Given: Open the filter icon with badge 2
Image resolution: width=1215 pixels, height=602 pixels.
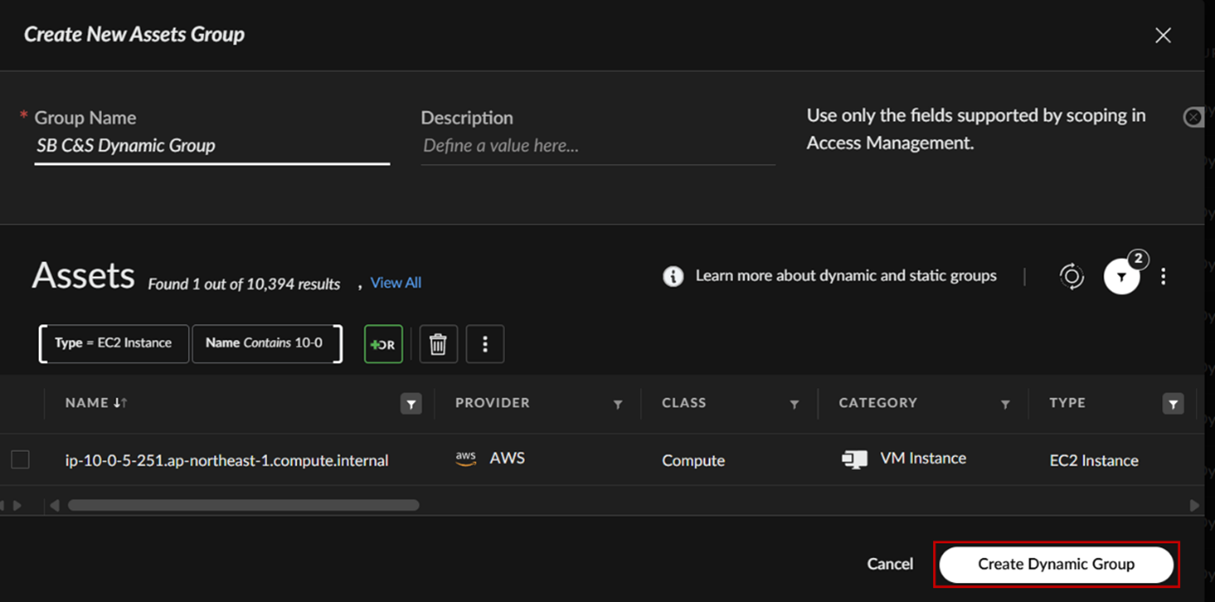Looking at the screenshot, I should [x=1121, y=277].
